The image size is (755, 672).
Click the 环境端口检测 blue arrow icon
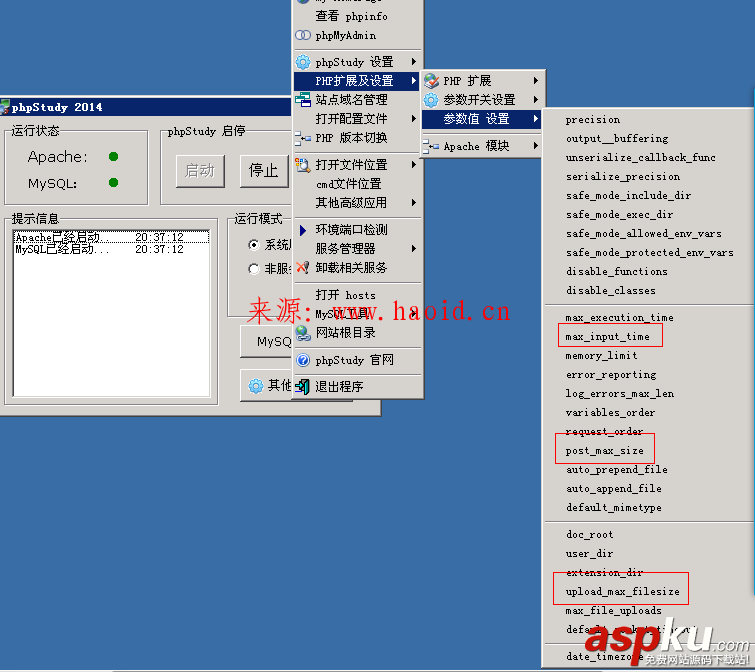point(303,230)
